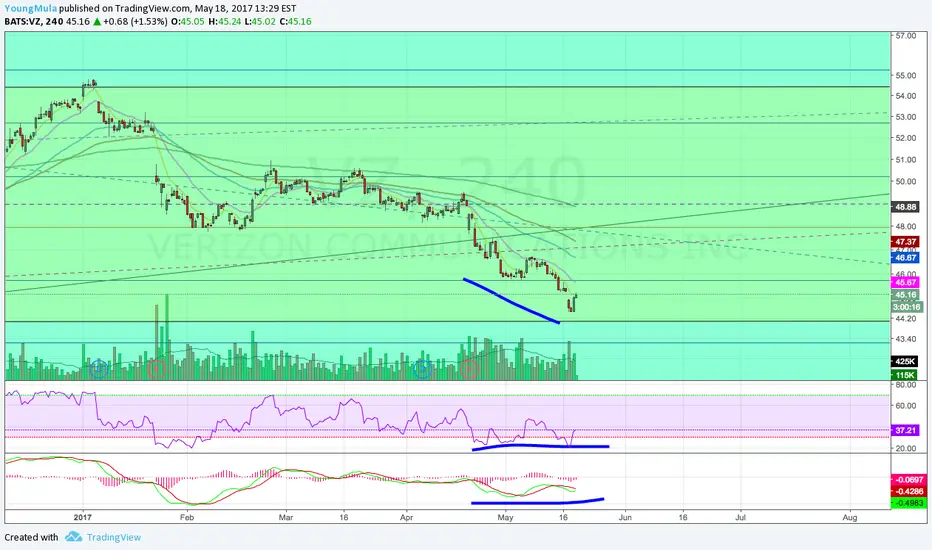
Task: Click the C:45.16 close value
Action: 295,21
